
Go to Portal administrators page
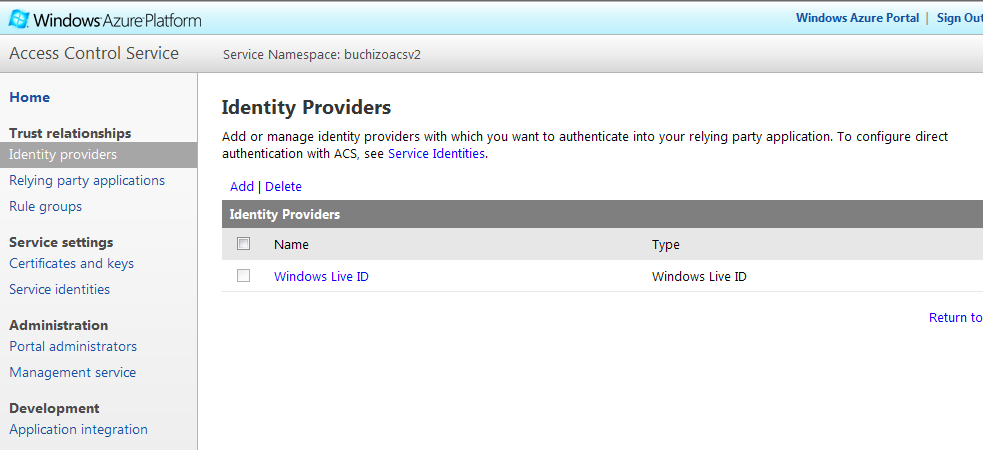(73, 347)
